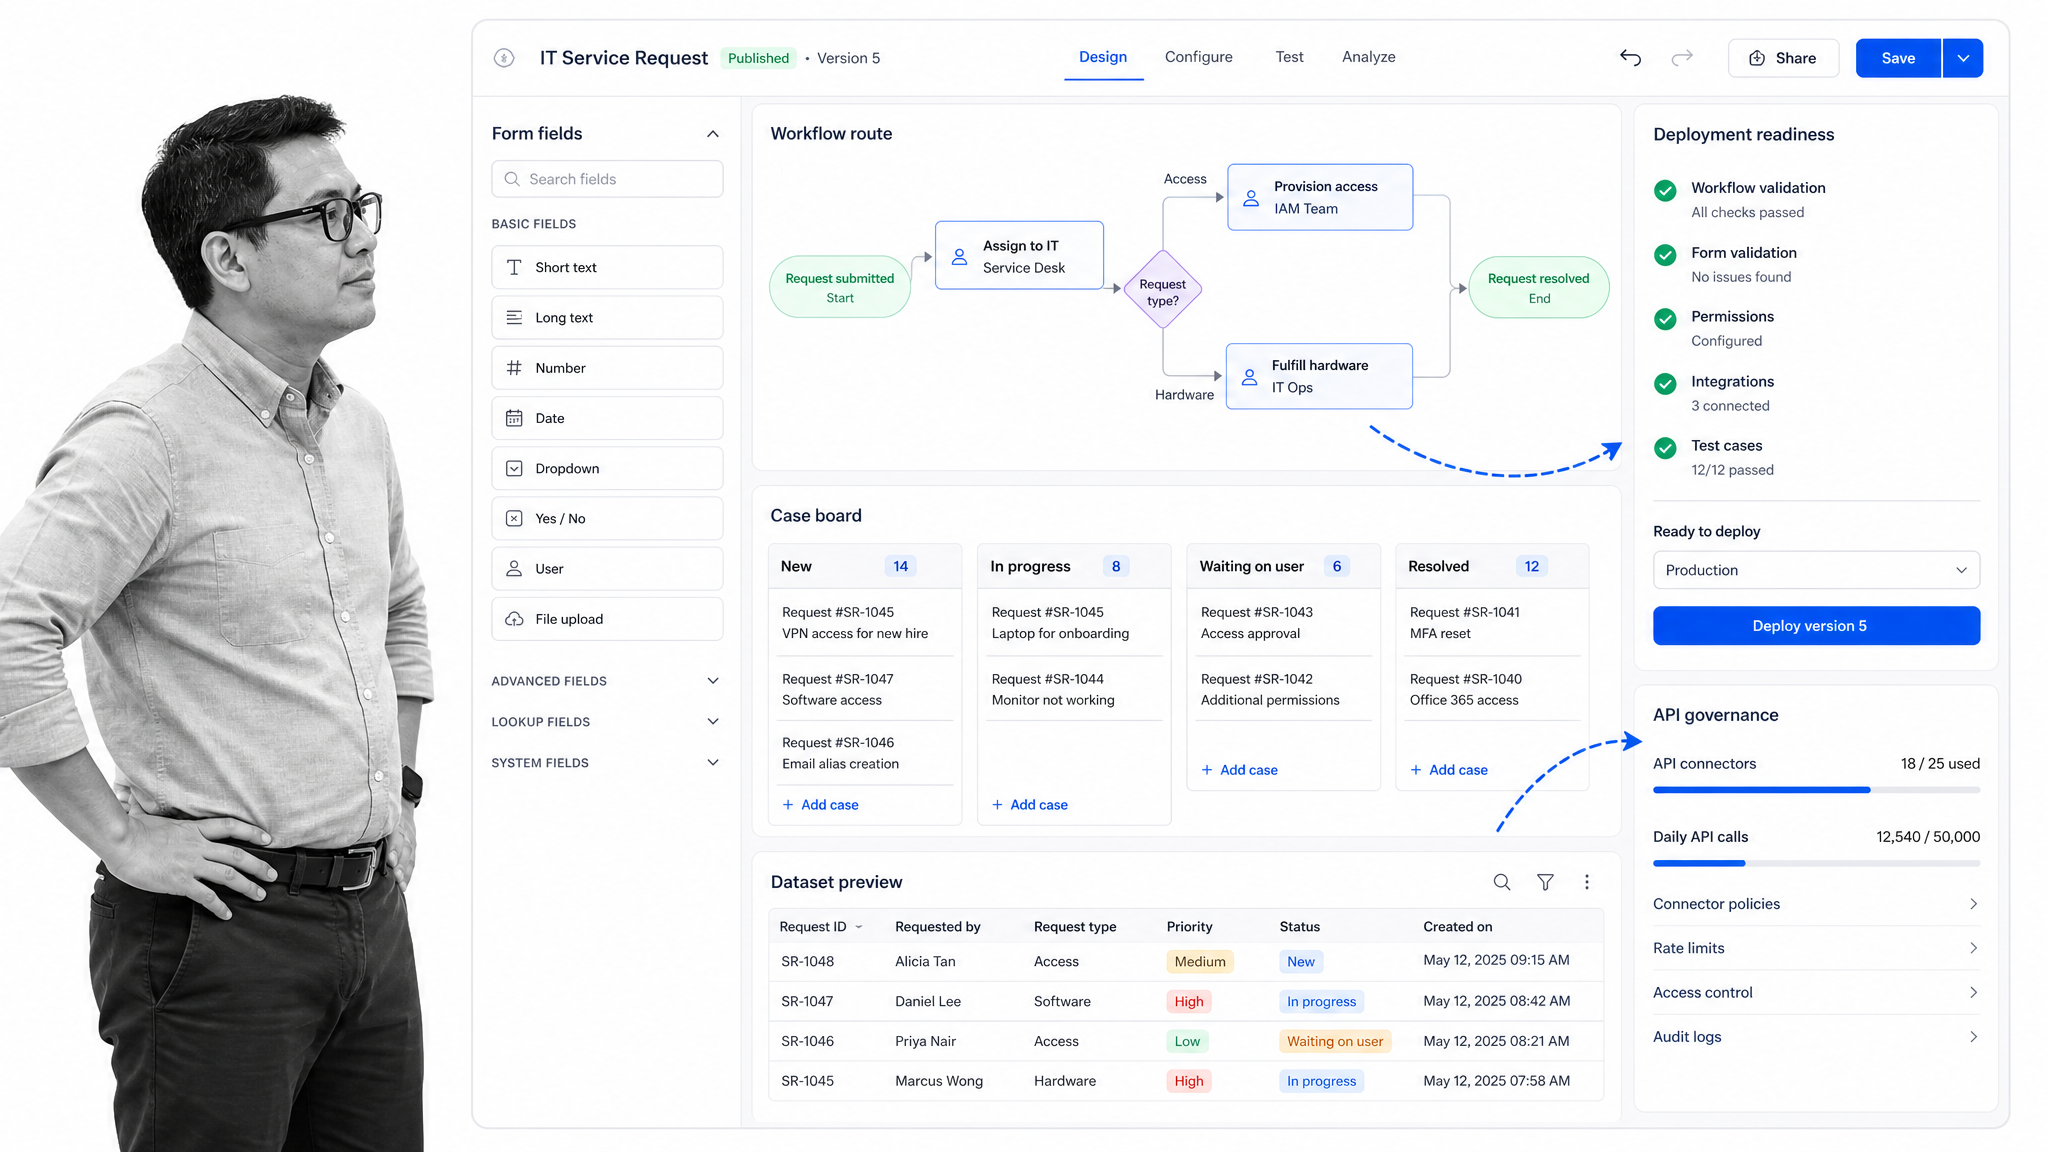Expand the Advanced fields group
Screen dimensions: 2048x1152
pos(713,681)
